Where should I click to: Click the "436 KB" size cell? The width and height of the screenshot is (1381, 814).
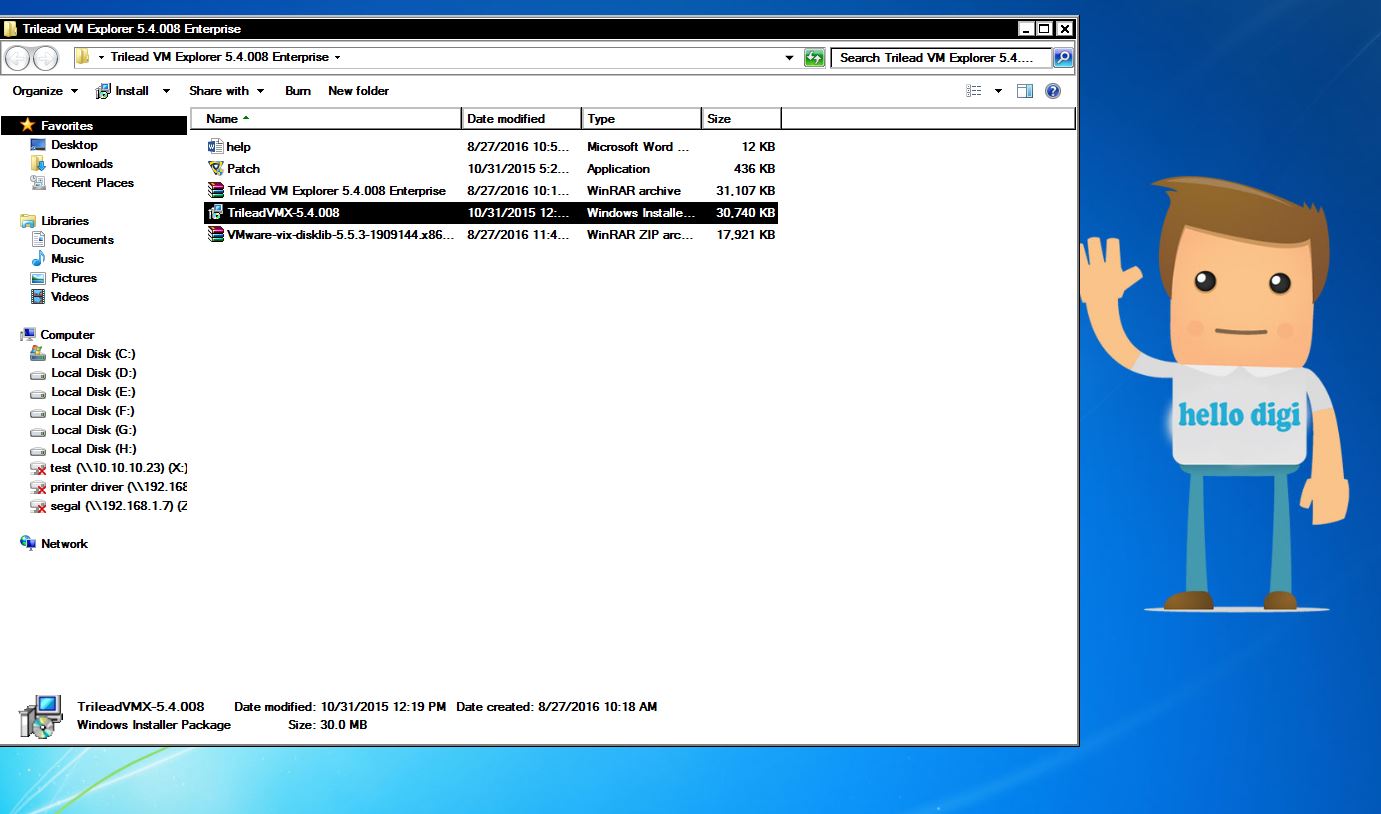tap(754, 169)
